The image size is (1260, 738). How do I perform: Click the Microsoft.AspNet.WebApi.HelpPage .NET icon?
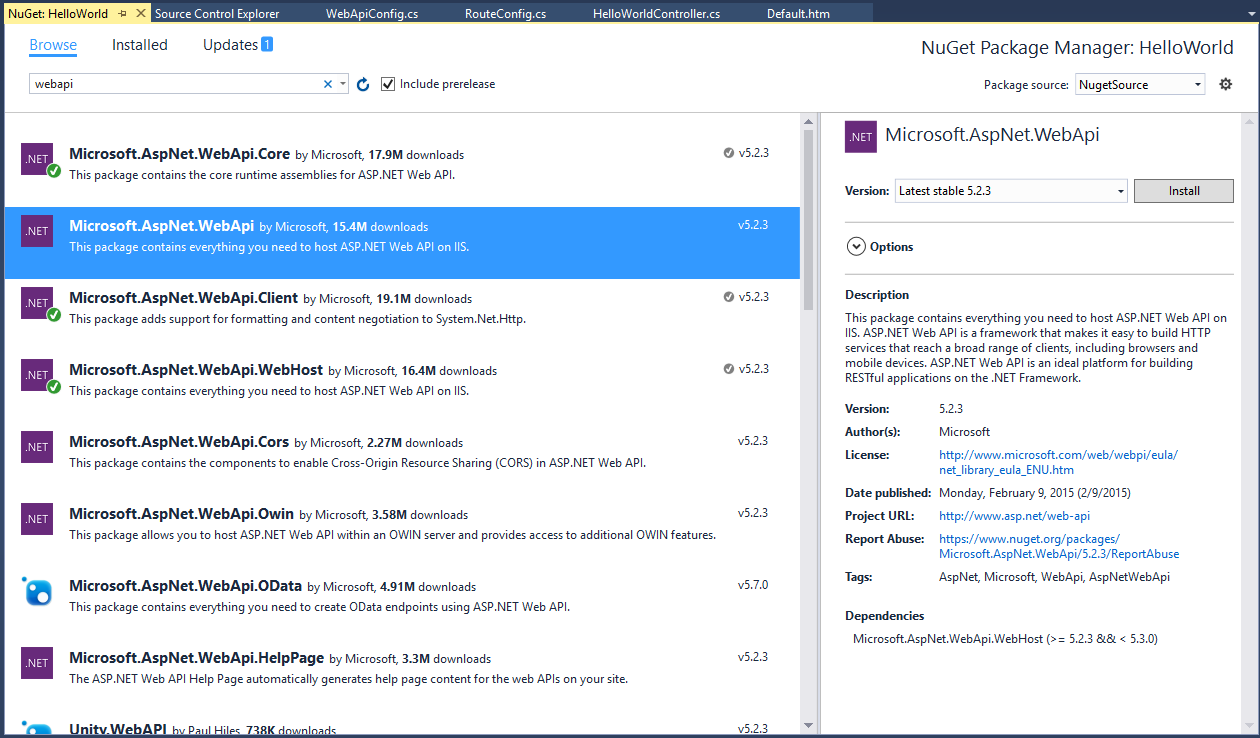click(37, 663)
